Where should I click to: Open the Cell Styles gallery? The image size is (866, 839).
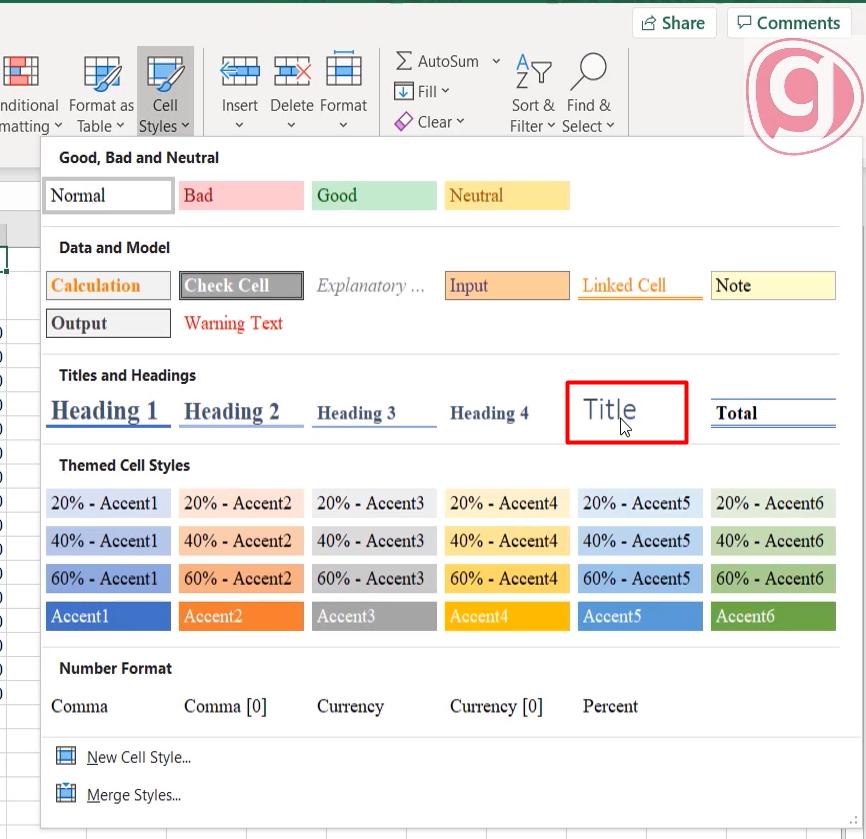[165, 90]
